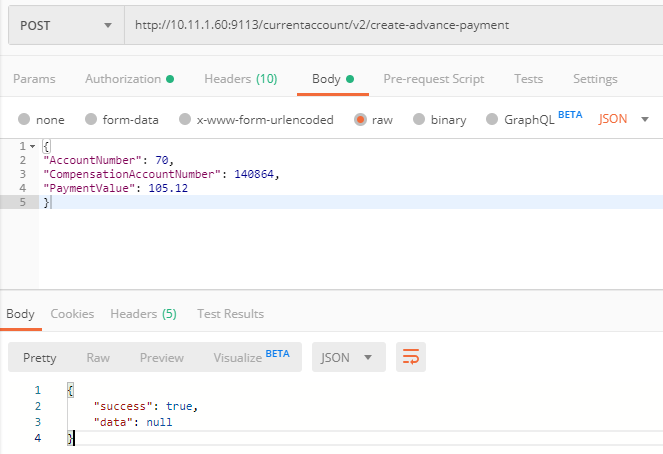This screenshot has width=663, height=454.
Task: Choose x-www-form-urlencoded body type
Action: tap(184, 120)
